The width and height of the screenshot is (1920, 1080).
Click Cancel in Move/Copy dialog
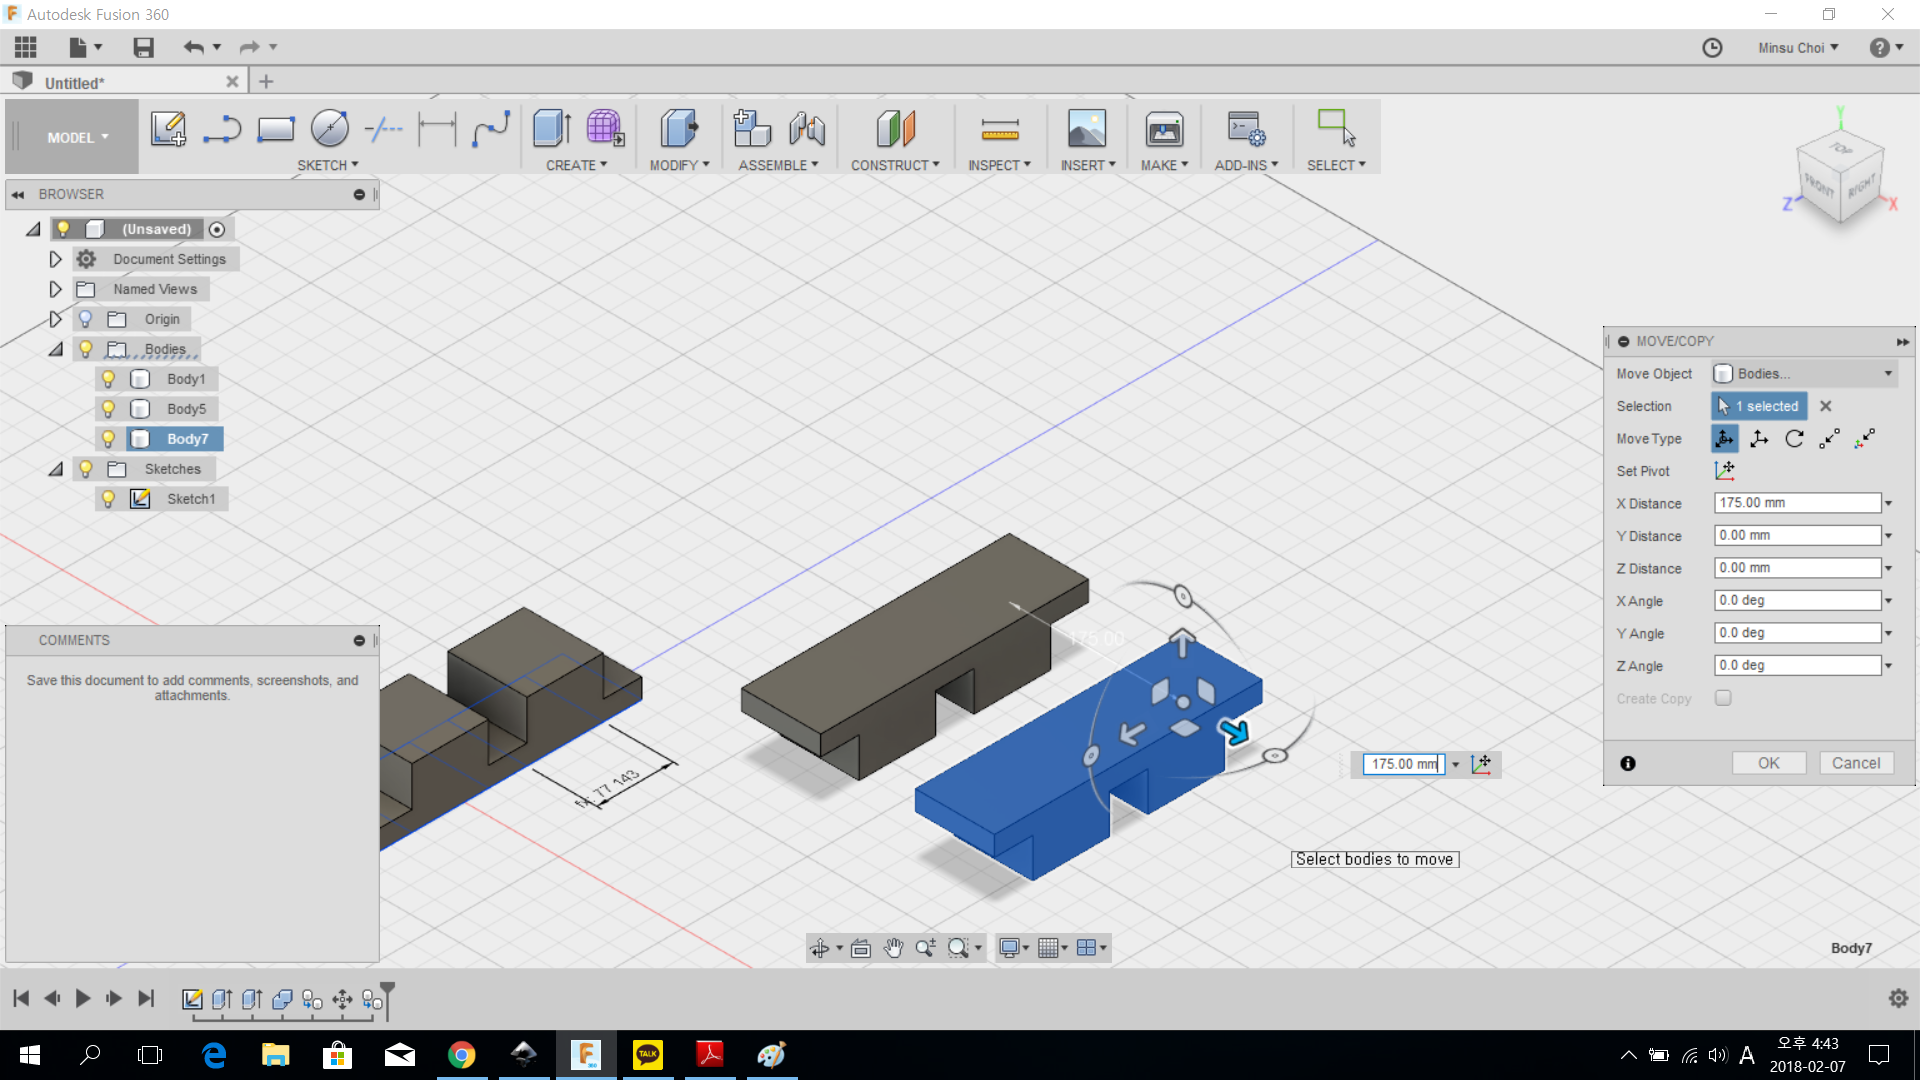point(1856,763)
